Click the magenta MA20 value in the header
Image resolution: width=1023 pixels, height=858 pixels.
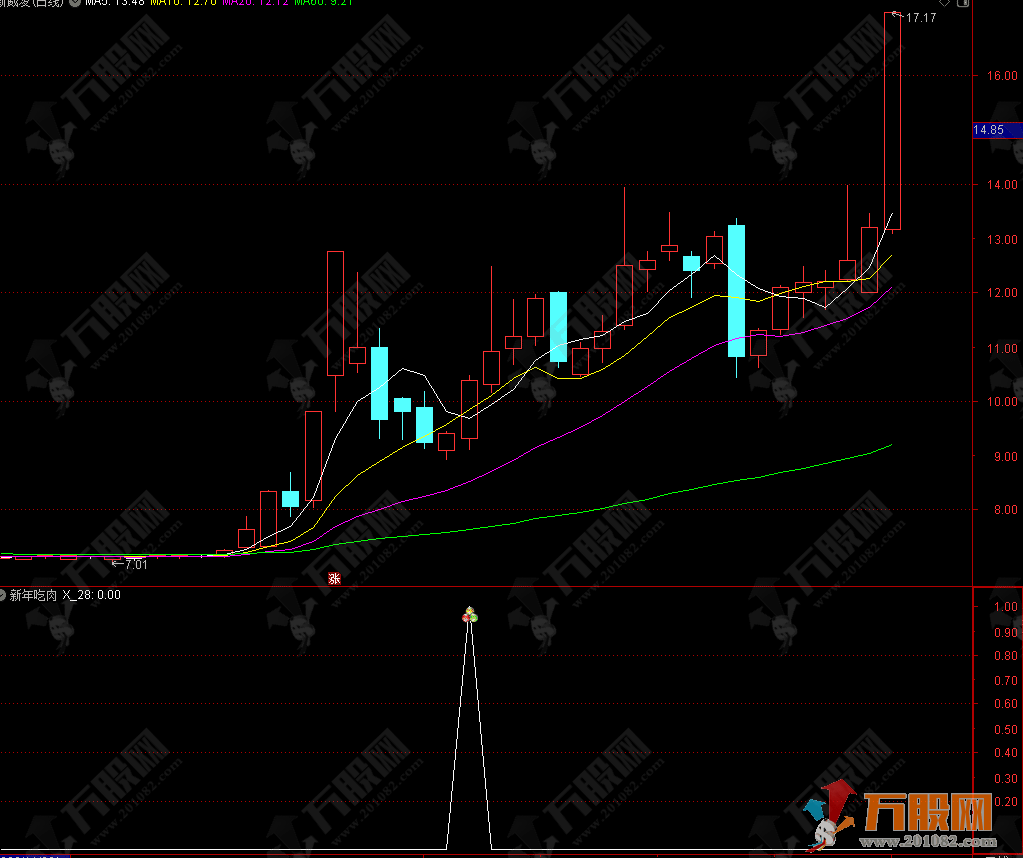coord(254,3)
